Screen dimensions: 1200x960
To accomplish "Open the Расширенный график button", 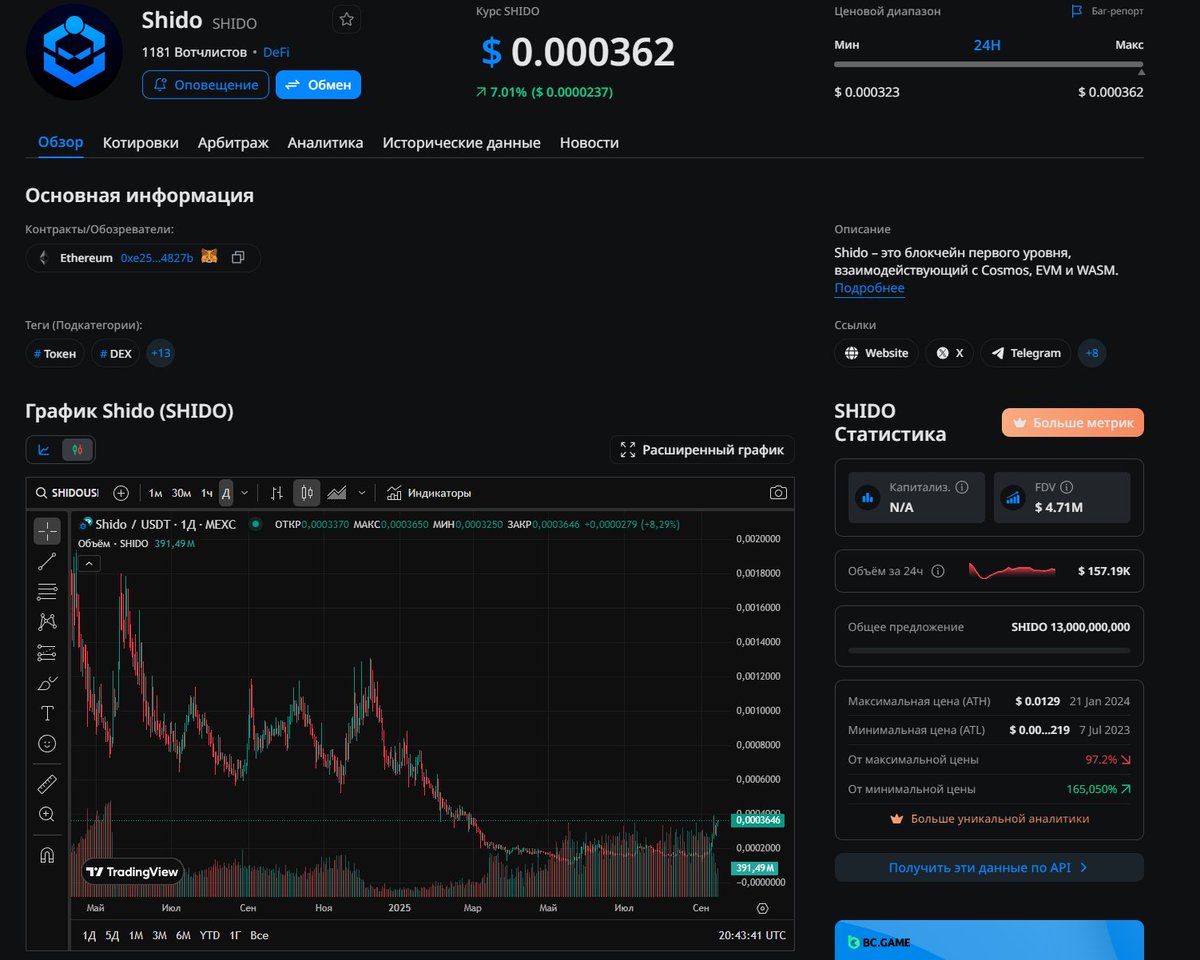I will 703,450.
